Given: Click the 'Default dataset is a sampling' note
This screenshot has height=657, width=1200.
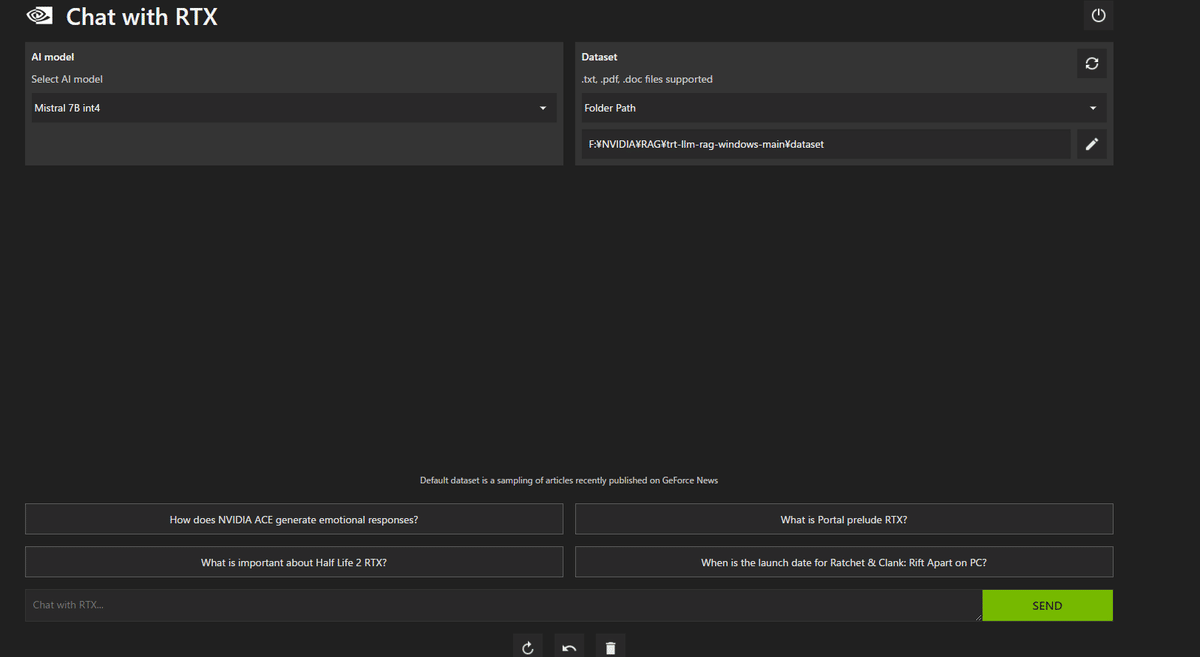Looking at the screenshot, I should 569,480.
